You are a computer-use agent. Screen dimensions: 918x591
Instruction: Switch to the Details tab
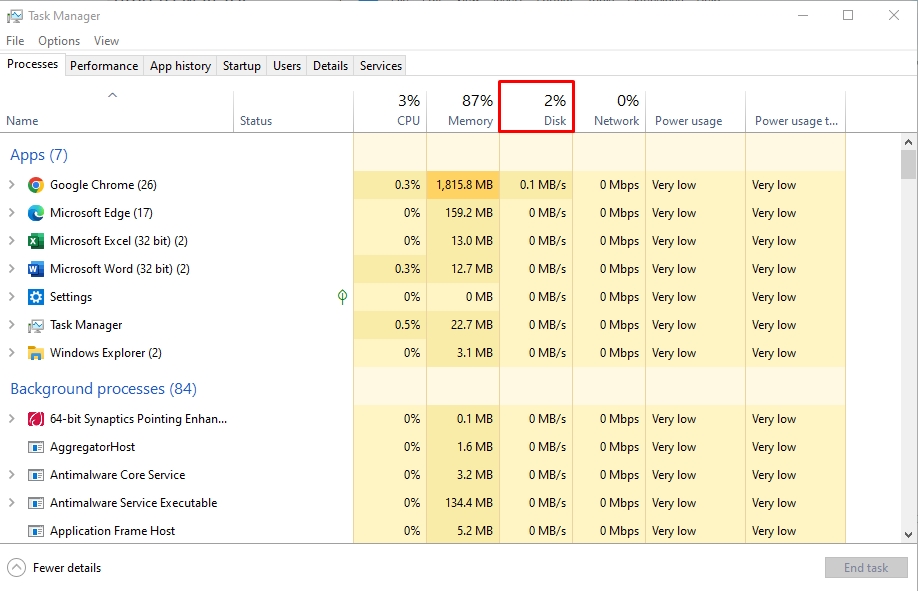(330, 66)
